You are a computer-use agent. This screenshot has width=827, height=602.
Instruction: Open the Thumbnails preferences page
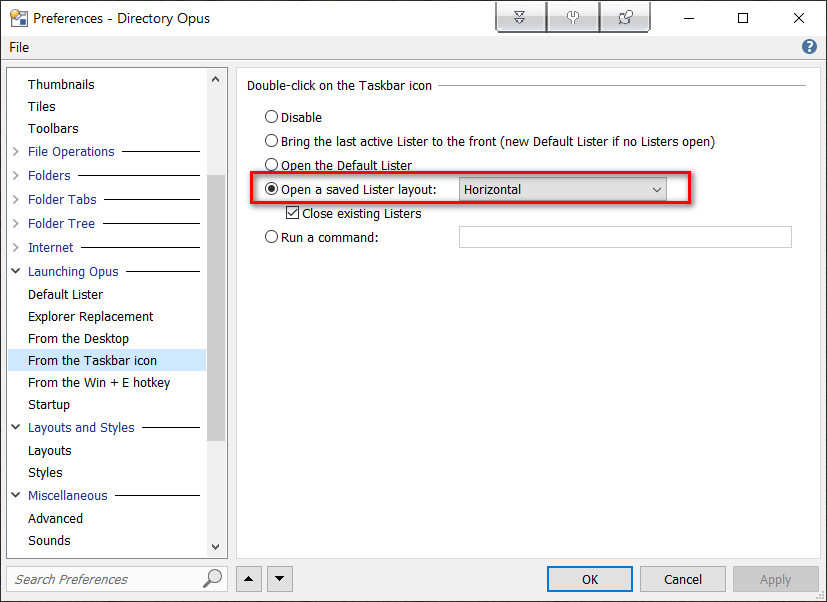click(61, 84)
